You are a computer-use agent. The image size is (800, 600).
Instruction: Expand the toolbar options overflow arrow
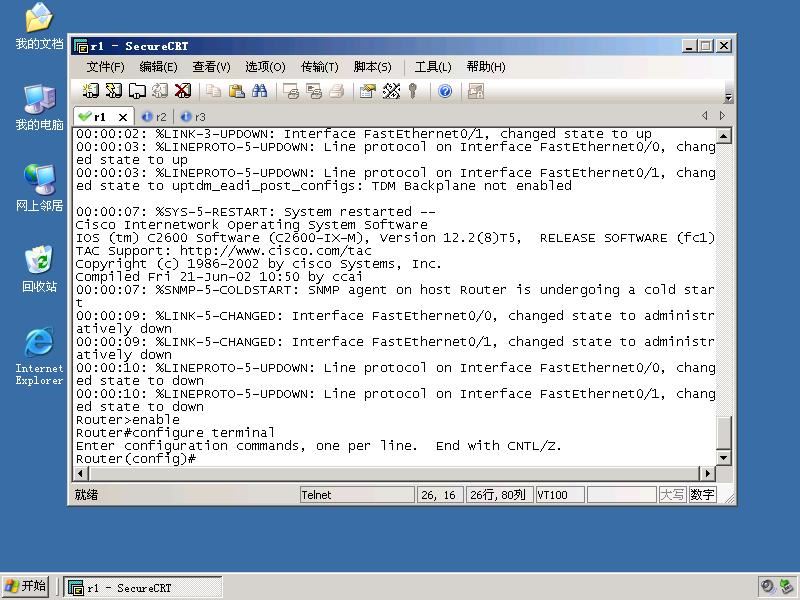point(729,96)
